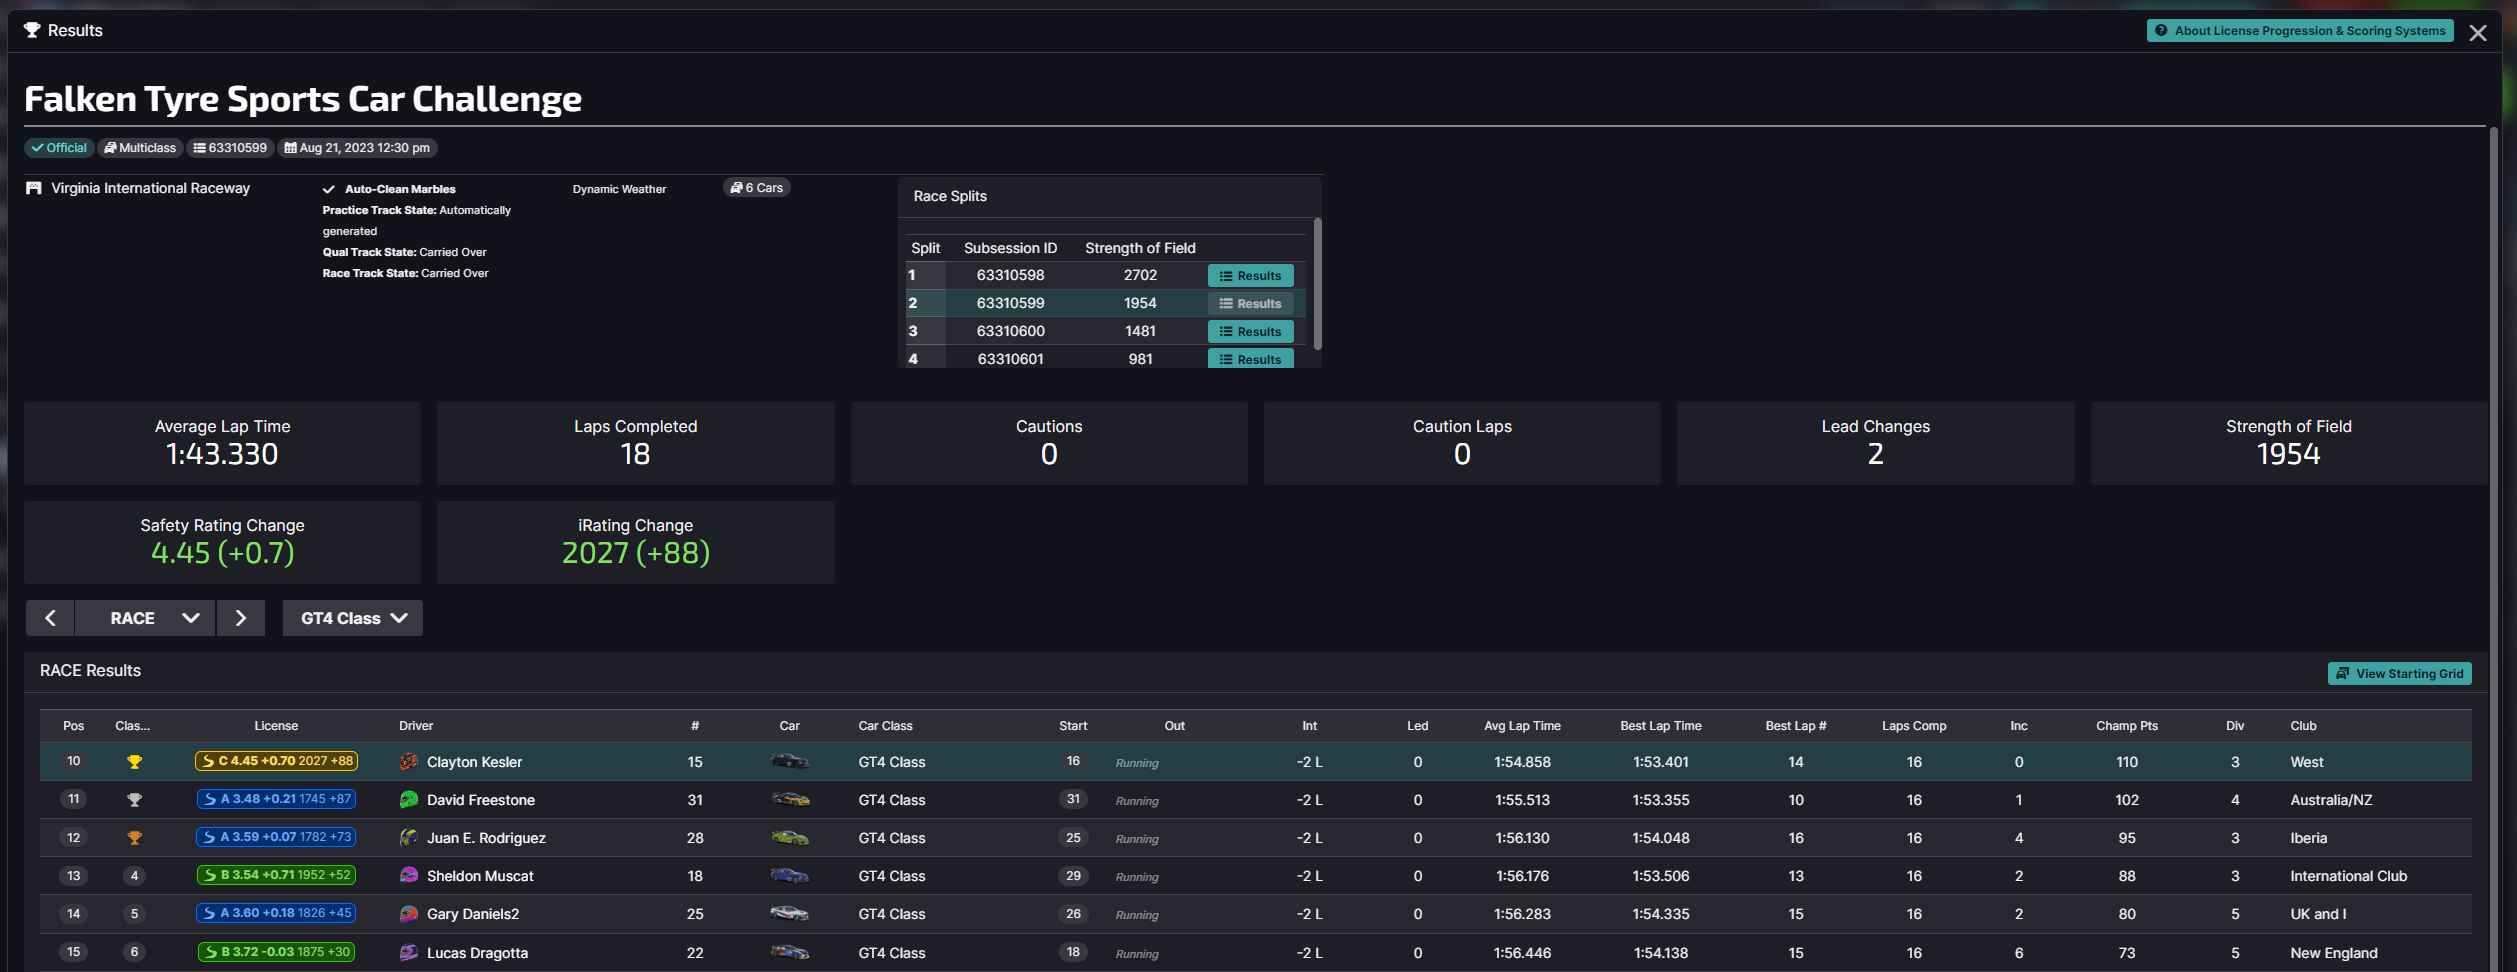Click the subsession ID 63310599 badge
The image size is (2517, 972).
pos(230,148)
